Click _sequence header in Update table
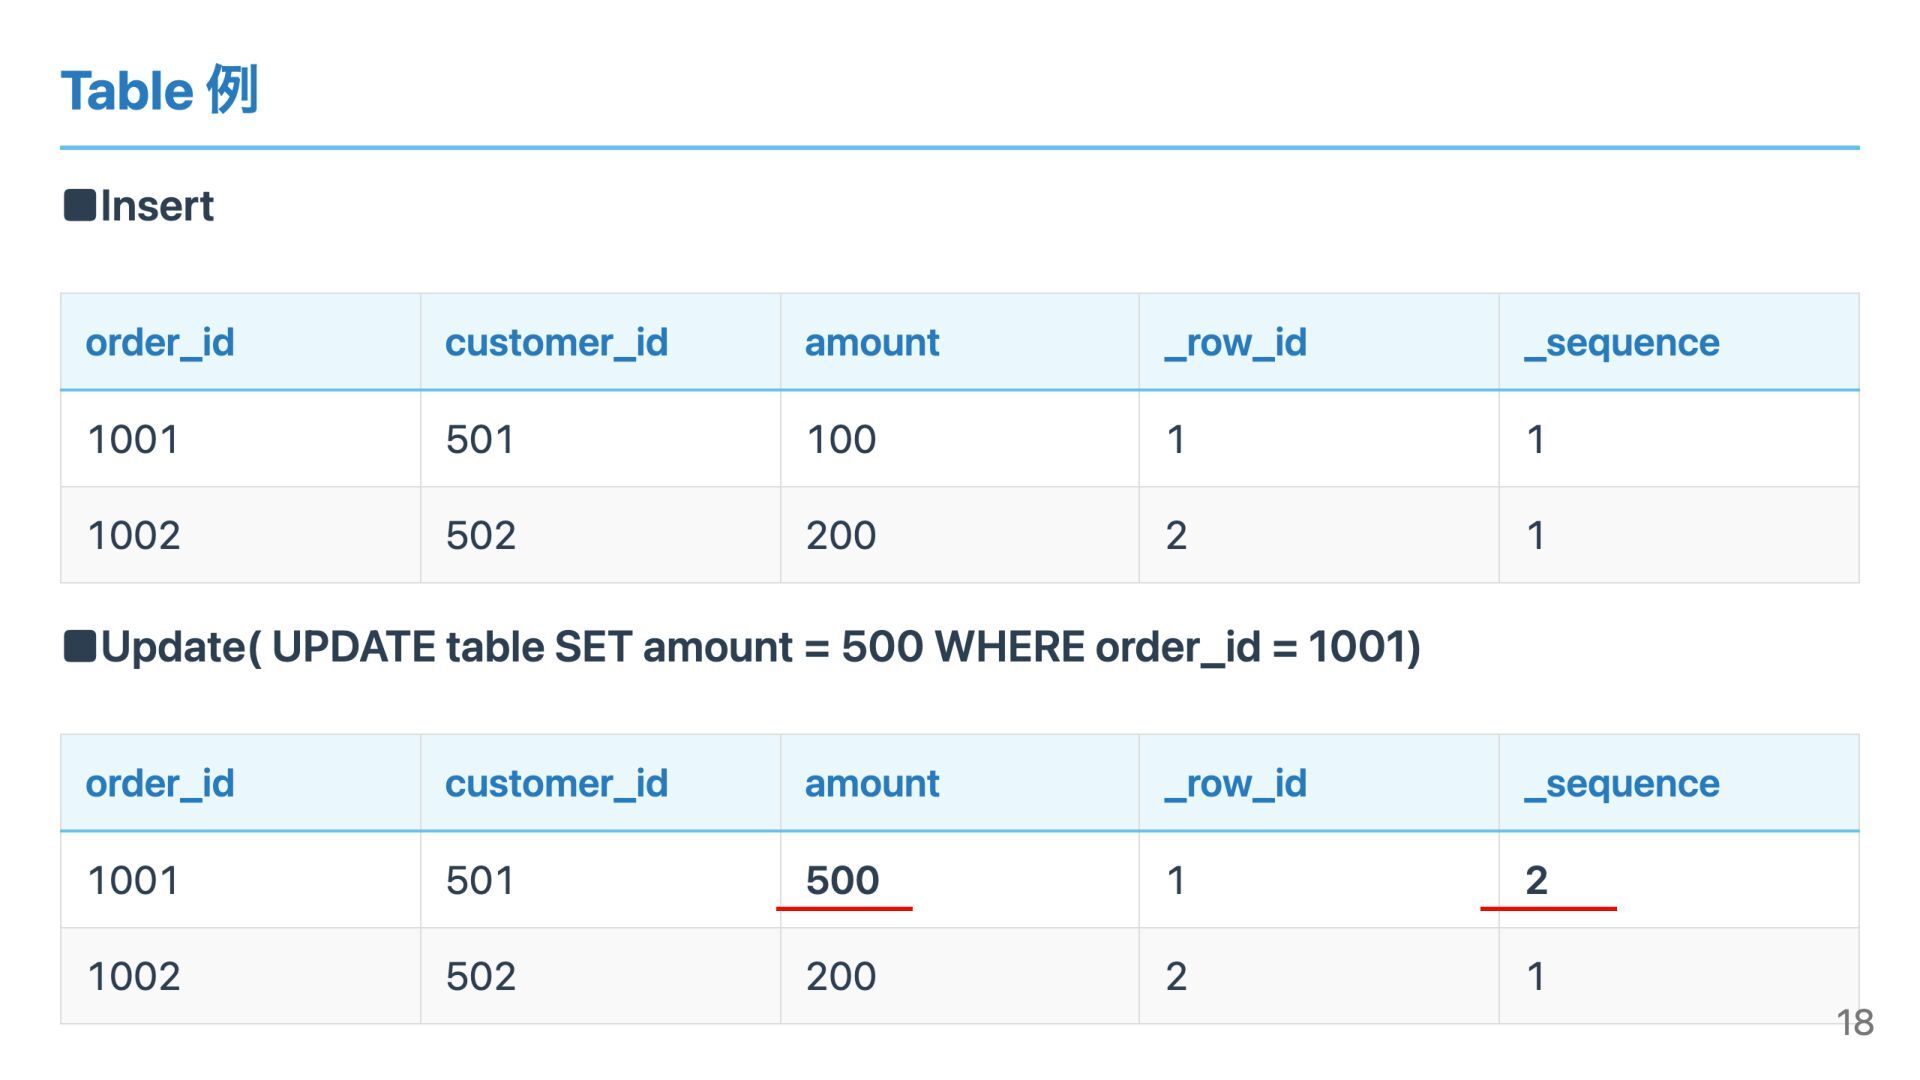This screenshot has height=1080, width=1920. pos(1621,783)
